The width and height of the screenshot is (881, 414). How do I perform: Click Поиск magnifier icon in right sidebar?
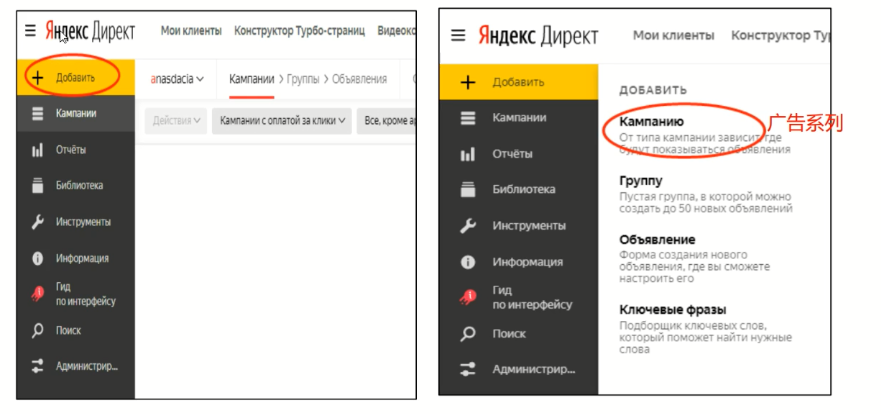pos(467,334)
